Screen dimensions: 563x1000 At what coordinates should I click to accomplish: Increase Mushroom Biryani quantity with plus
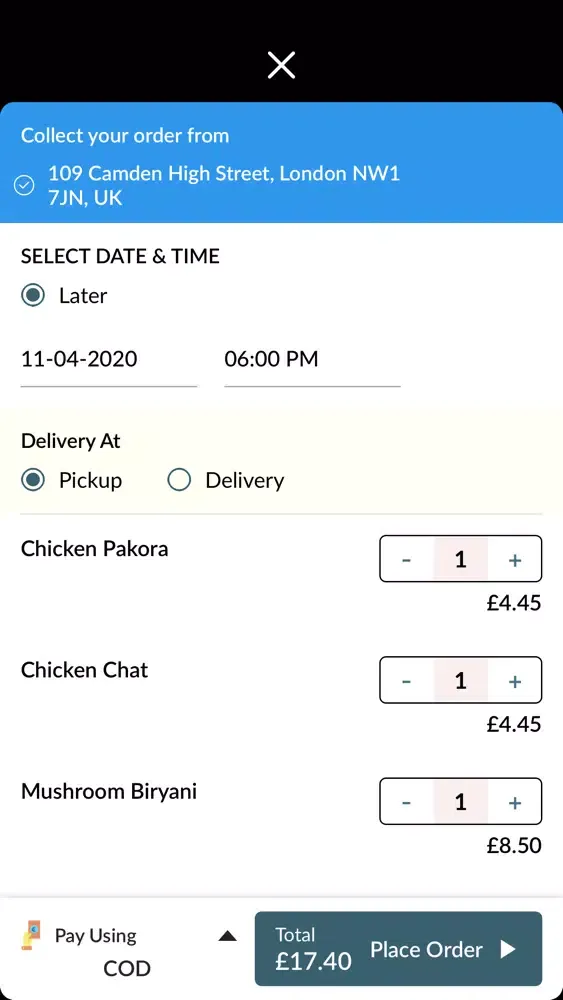515,802
